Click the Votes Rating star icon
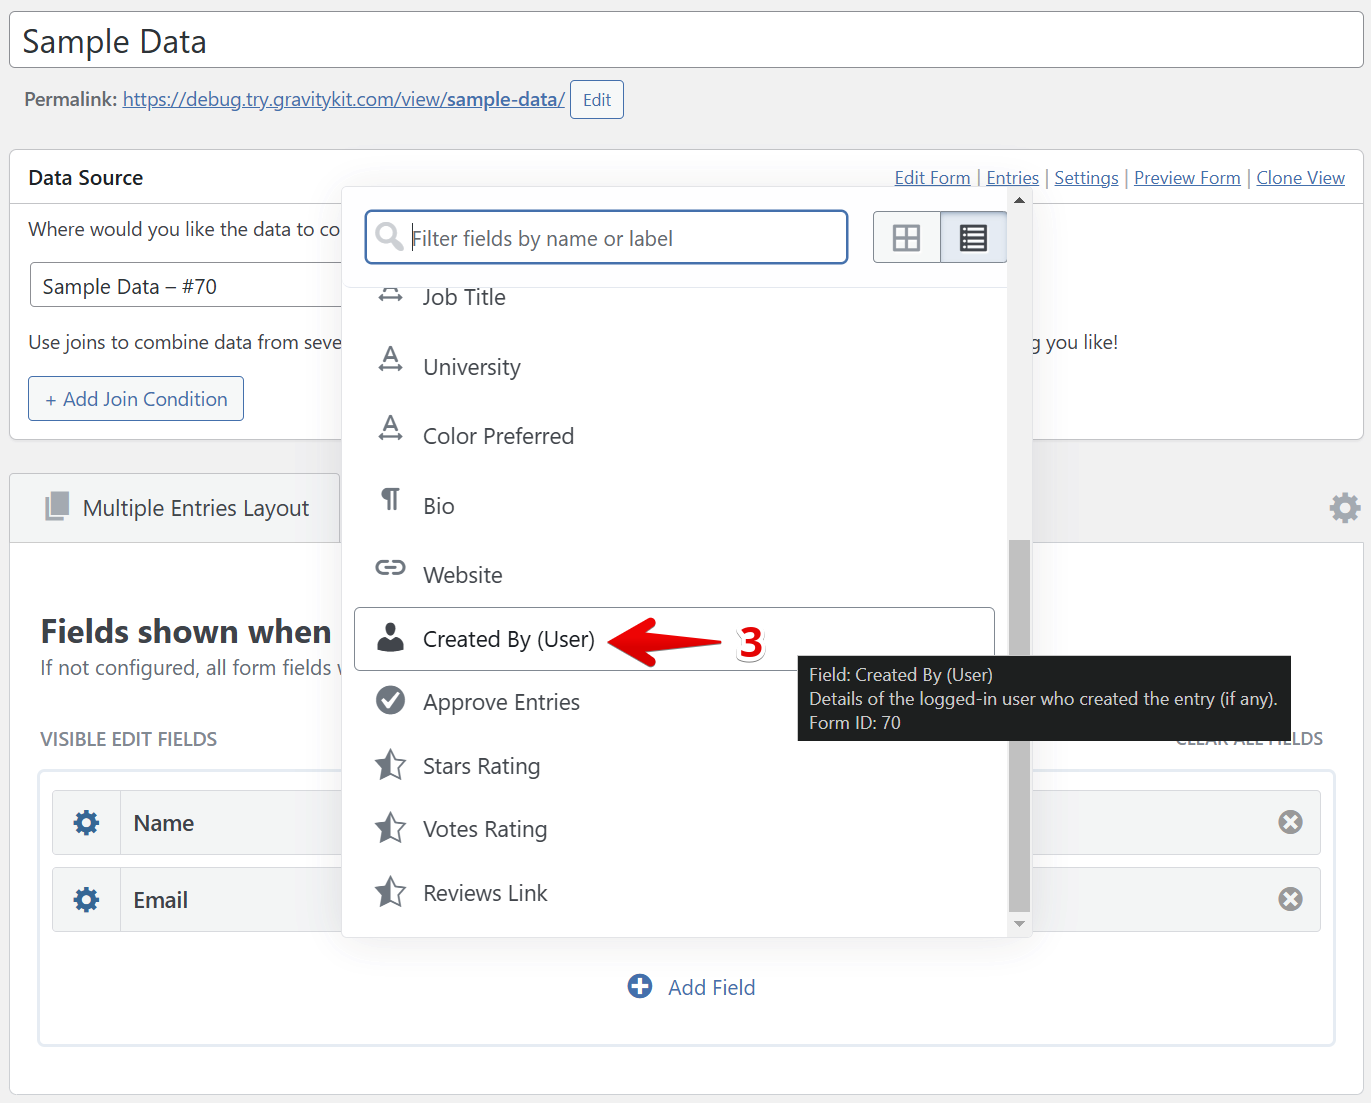 [390, 828]
